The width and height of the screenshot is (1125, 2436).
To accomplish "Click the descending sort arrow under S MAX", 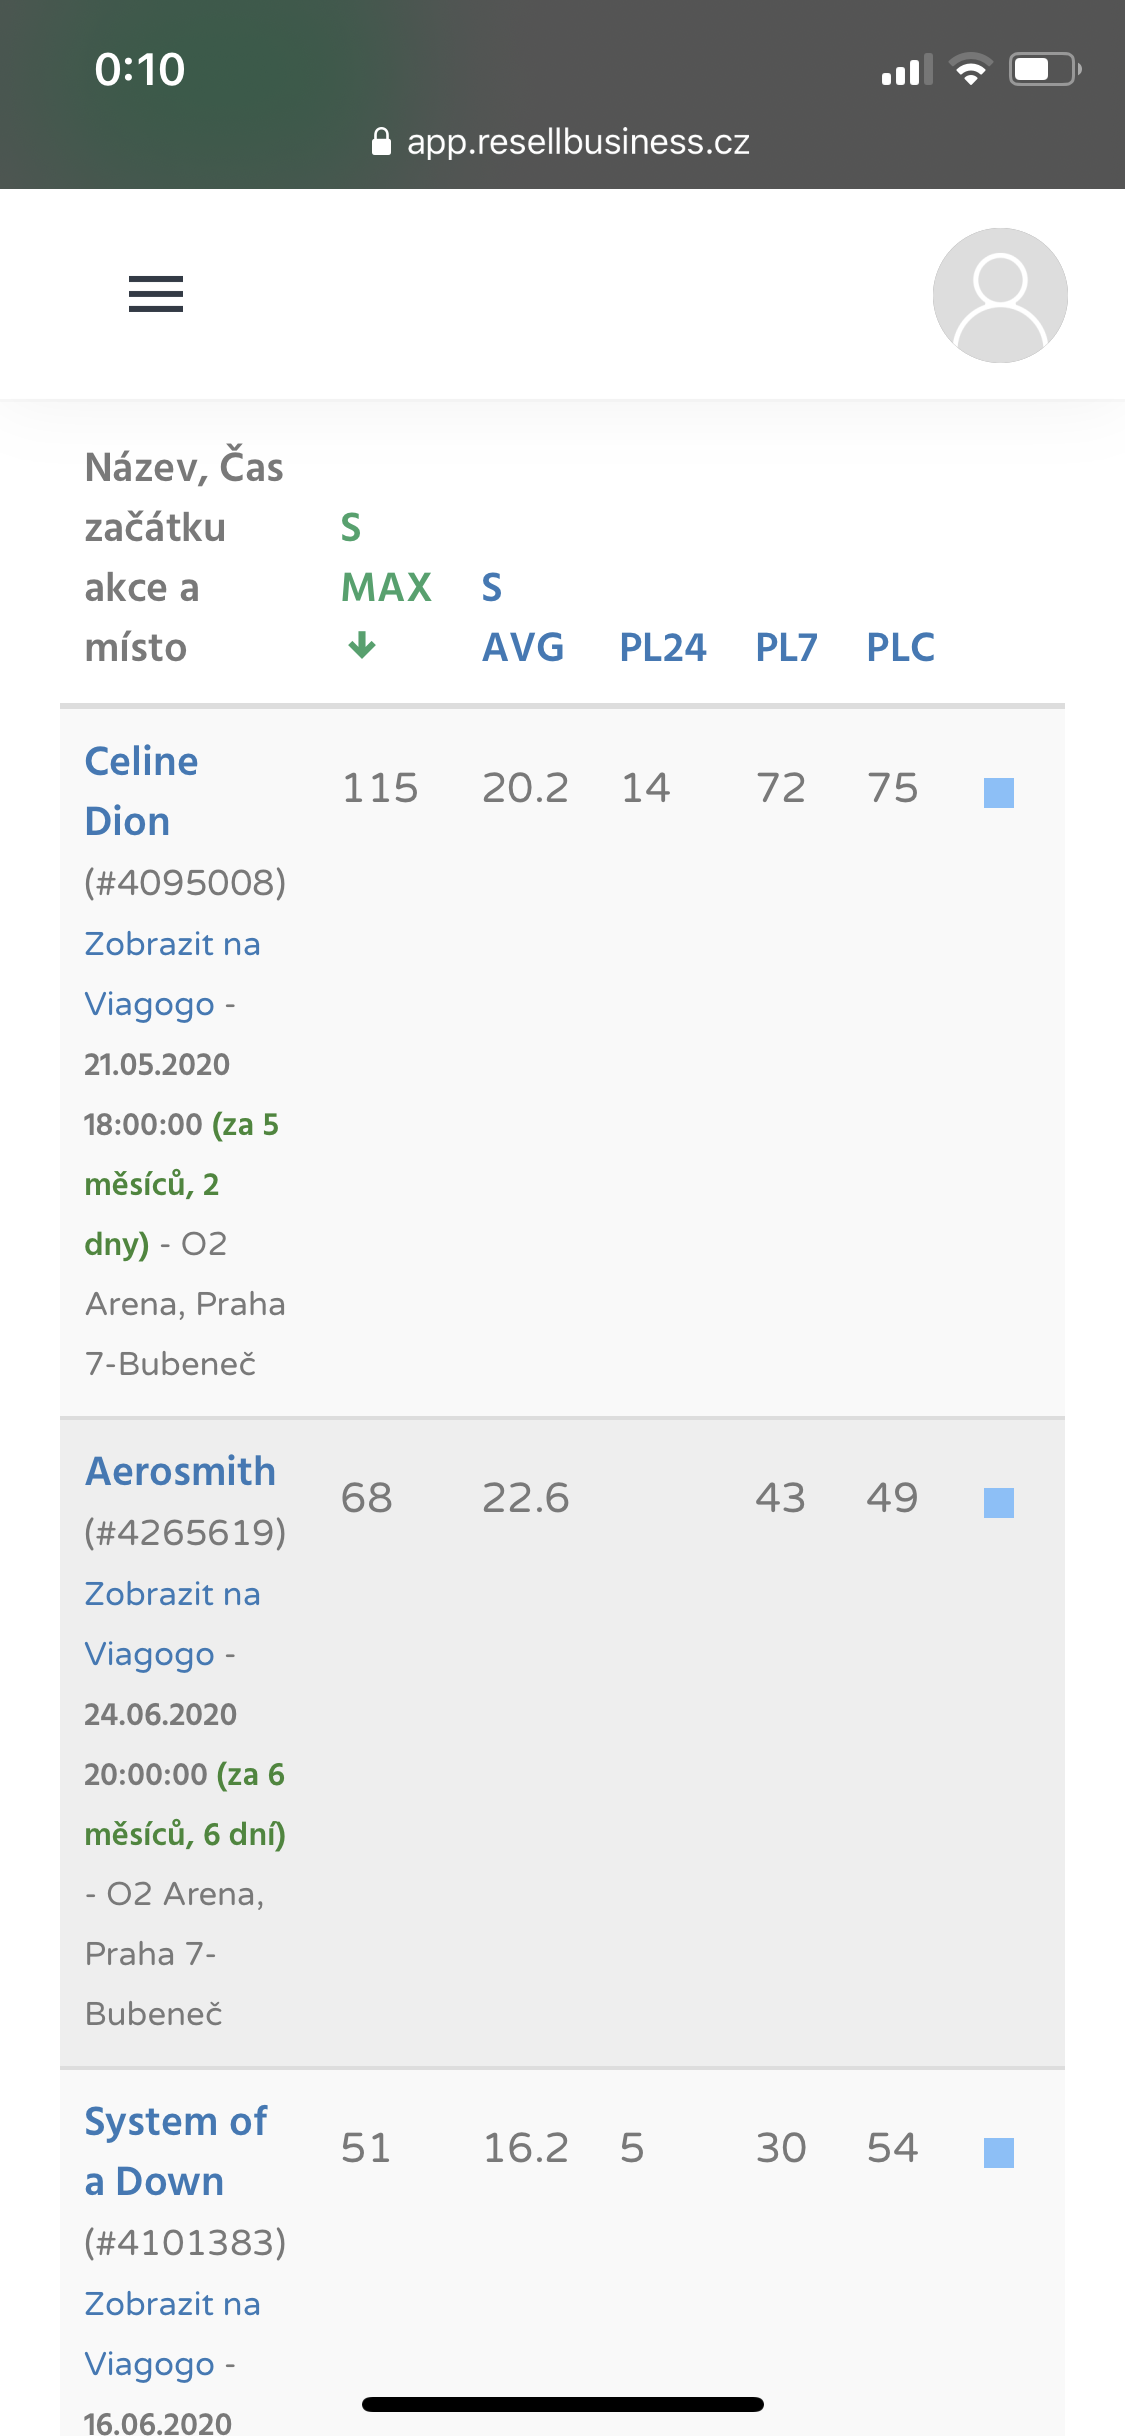I will pos(362,645).
